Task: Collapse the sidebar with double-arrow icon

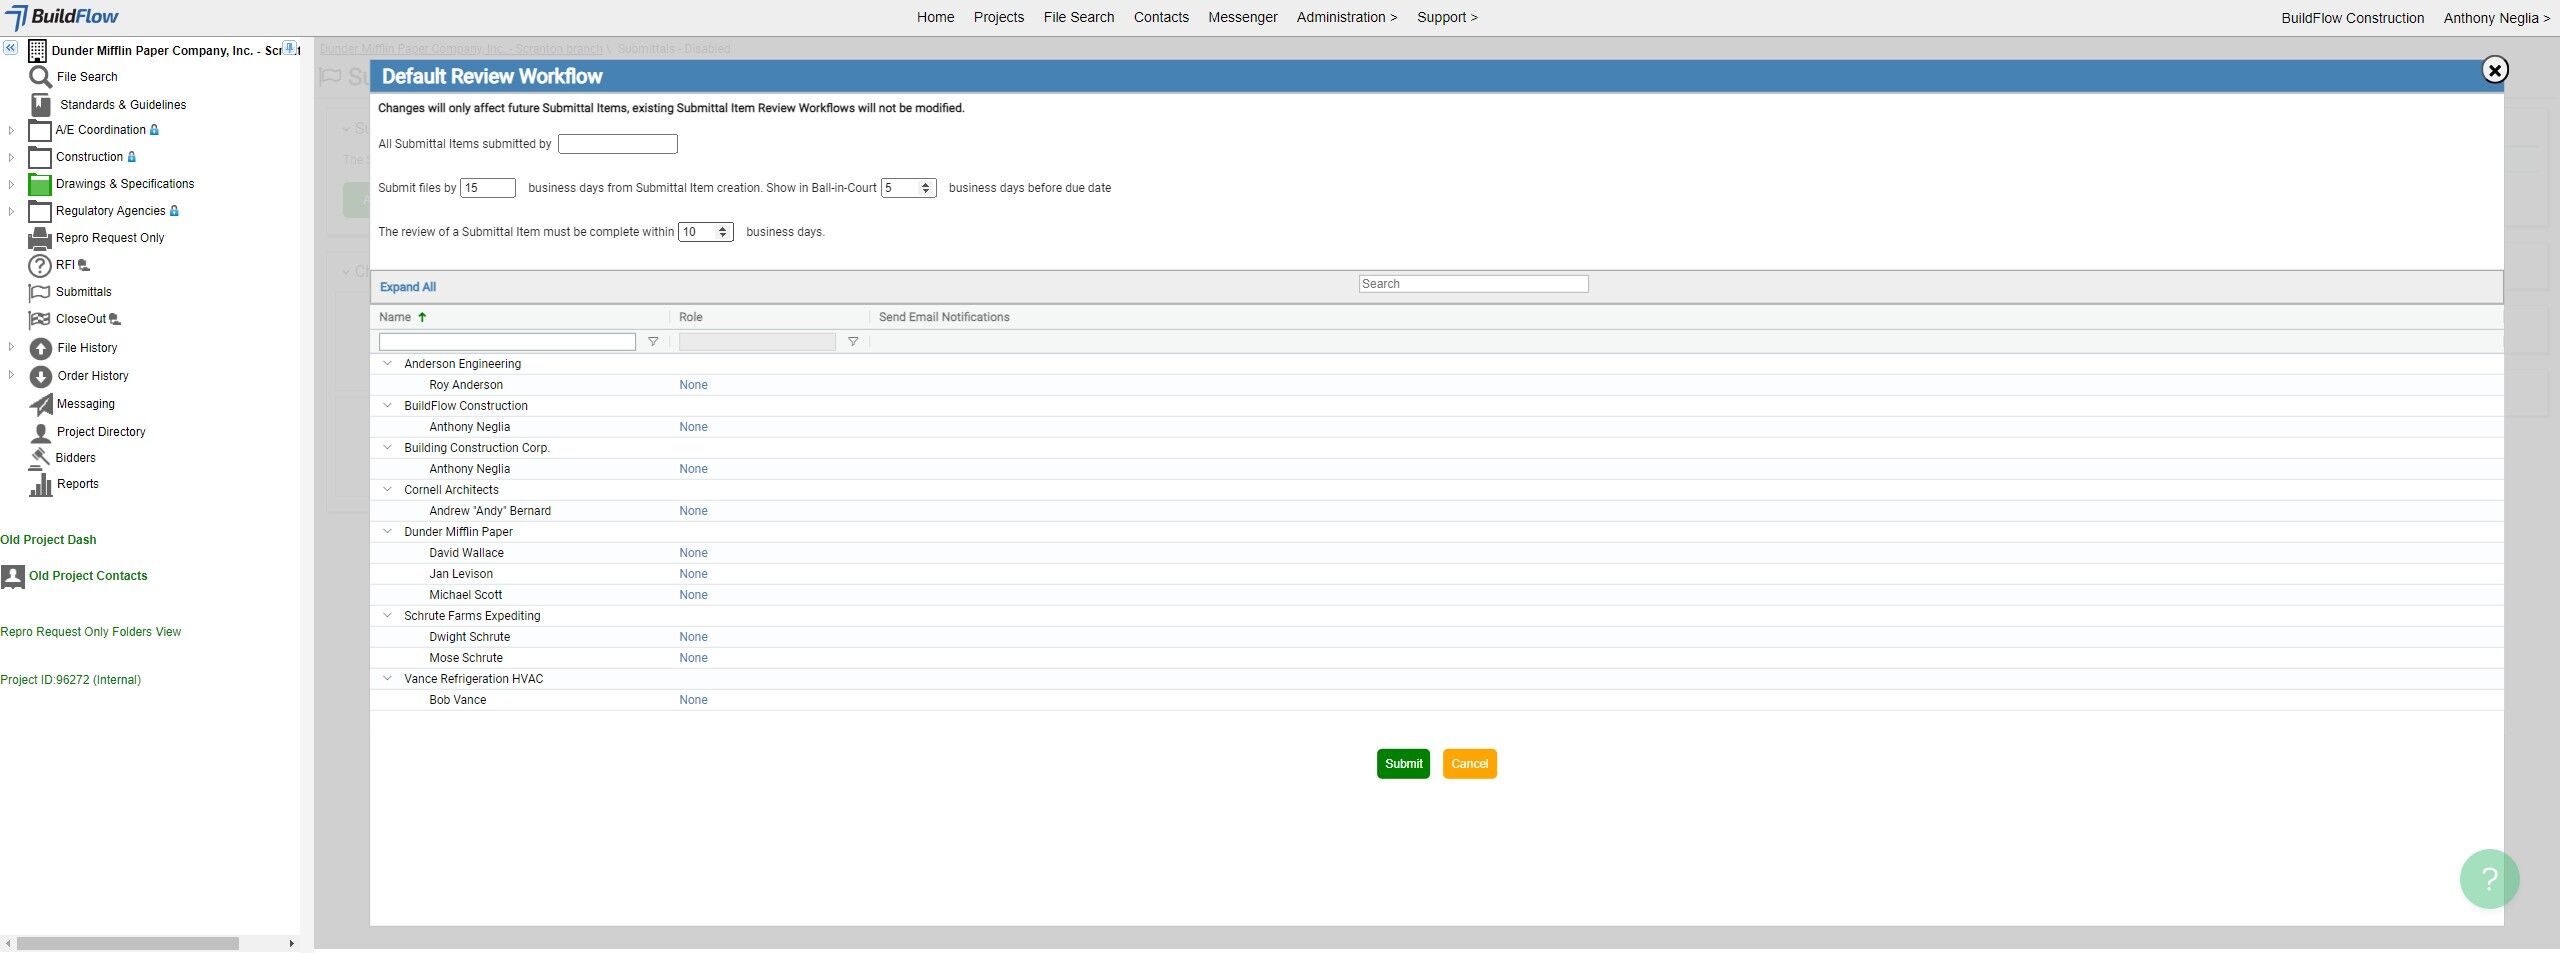Action: click(x=10, y=48)
